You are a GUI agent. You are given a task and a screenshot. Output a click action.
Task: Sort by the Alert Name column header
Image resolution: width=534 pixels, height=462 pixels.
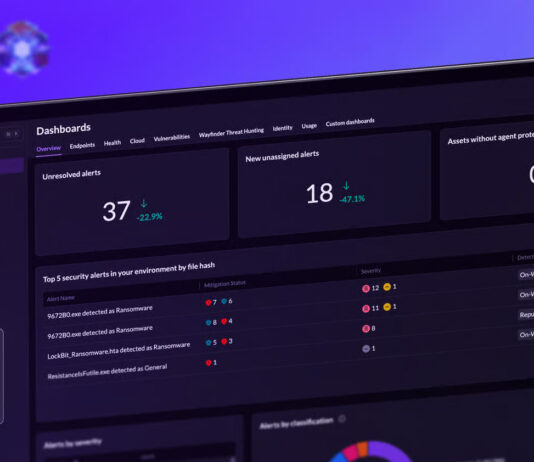click(x=61, y=299)
